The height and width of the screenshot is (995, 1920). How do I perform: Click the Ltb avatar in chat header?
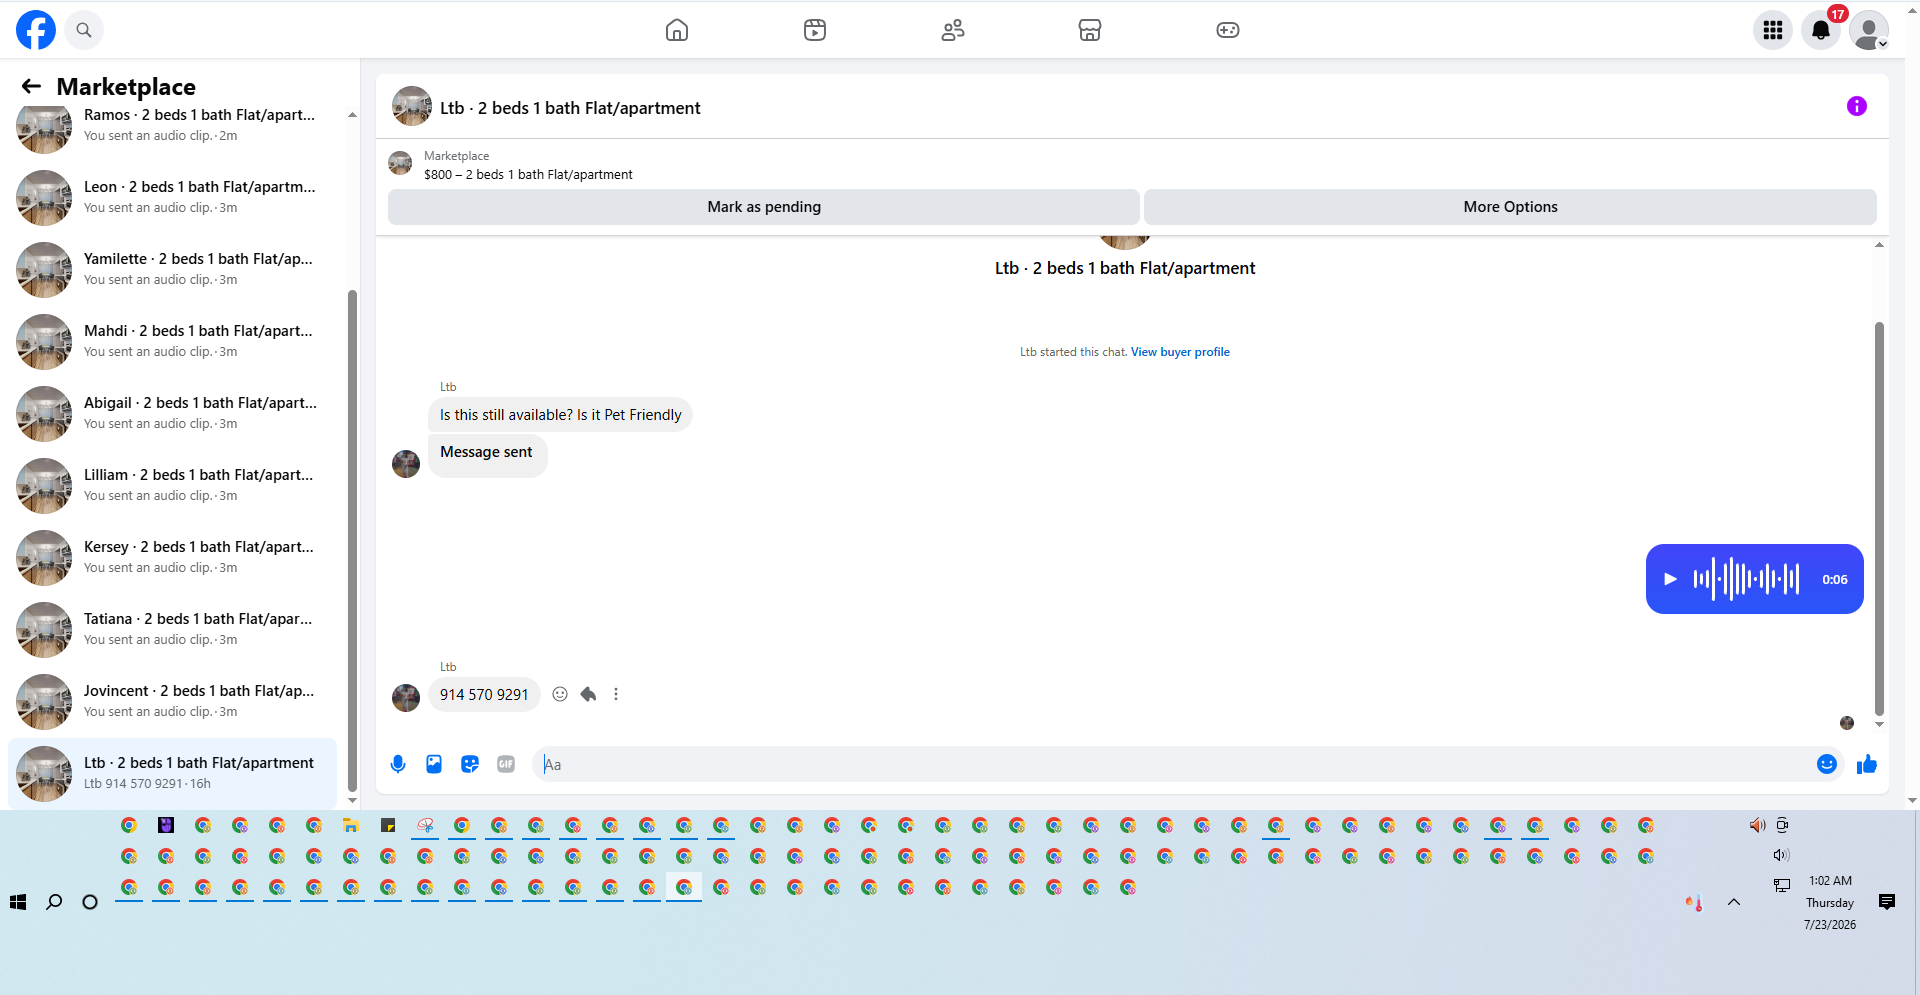click(x=412, y=106)
